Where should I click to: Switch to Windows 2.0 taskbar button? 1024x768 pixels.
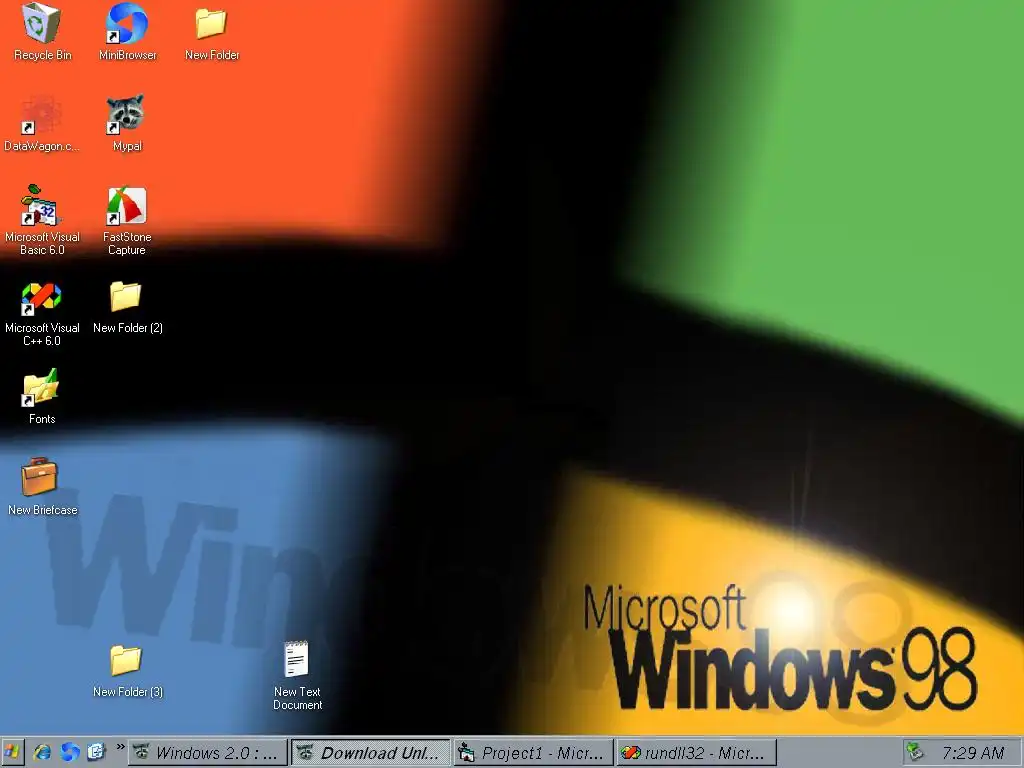[208, 753]
